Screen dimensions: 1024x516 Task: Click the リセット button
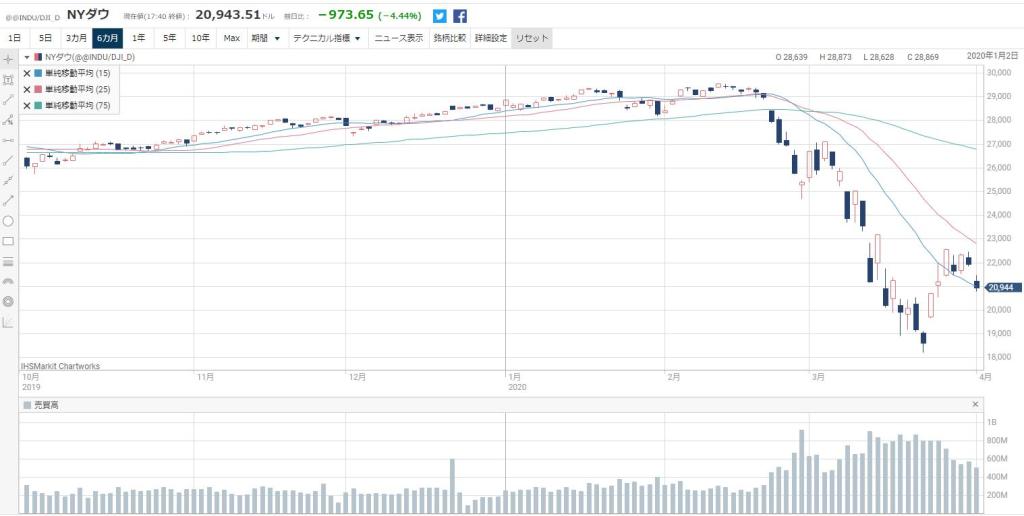point(531,38)
